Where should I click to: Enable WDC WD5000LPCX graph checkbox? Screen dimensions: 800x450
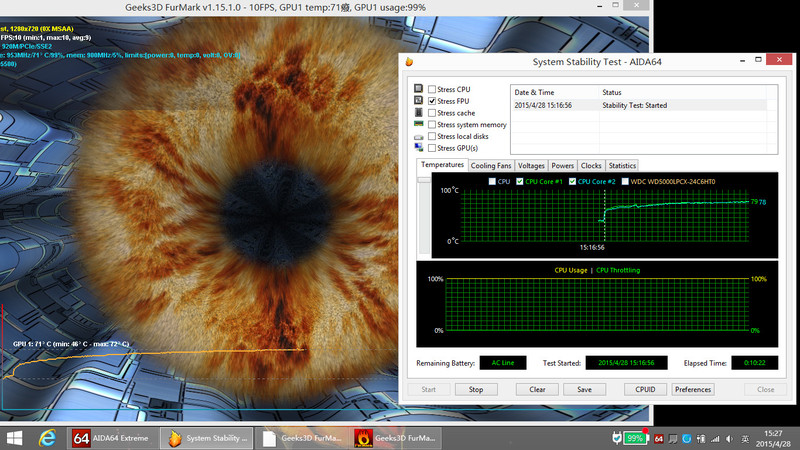[x=625, y=181]
